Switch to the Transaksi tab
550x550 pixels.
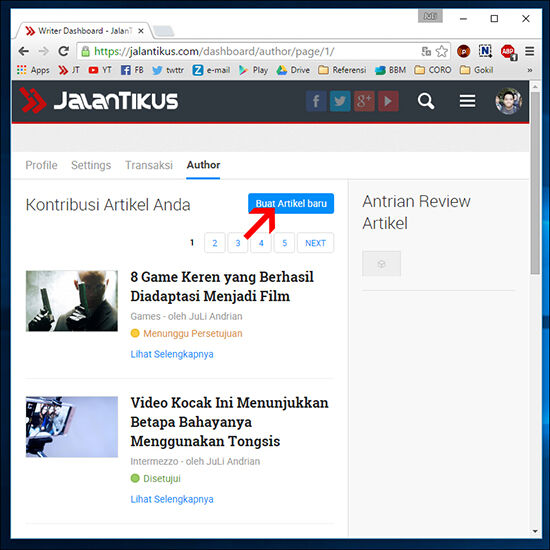pyautogui.click(x=149, y=165)
